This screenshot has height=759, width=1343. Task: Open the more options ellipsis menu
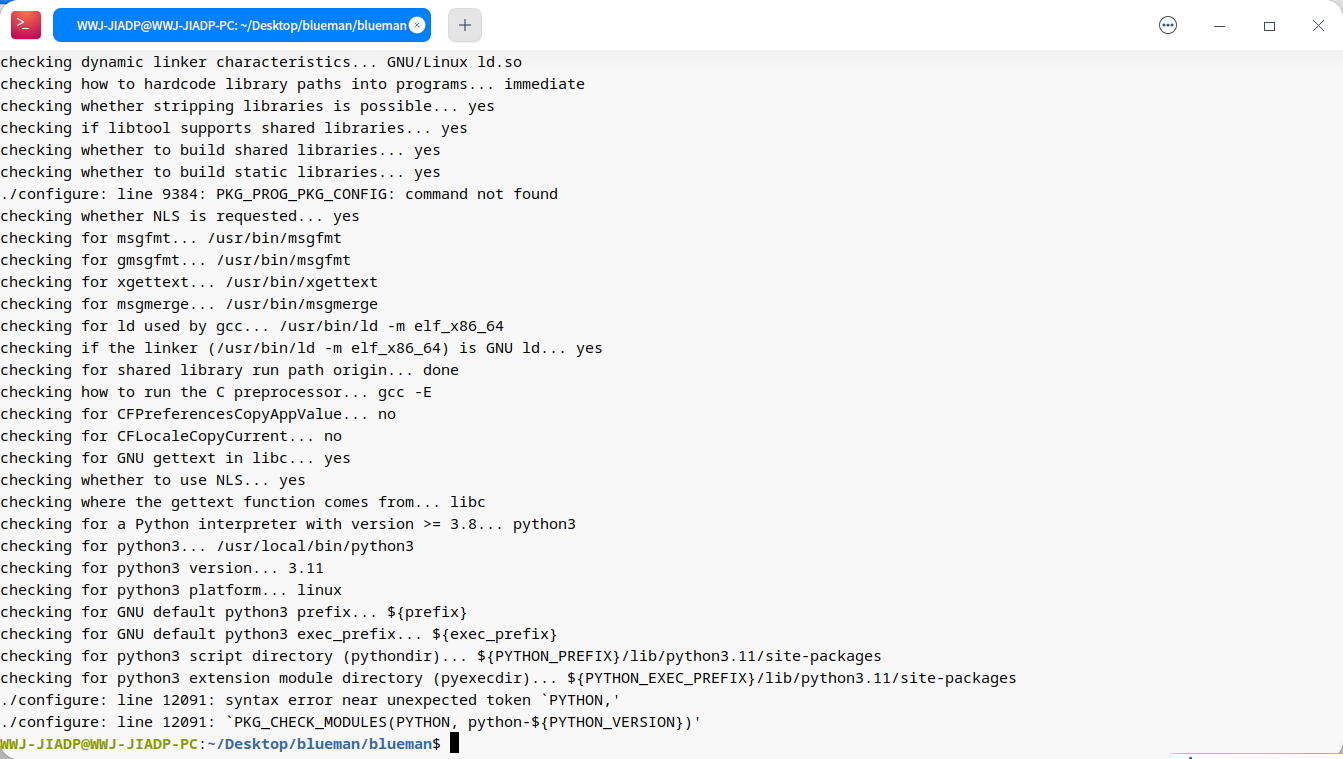(1168, 25)
